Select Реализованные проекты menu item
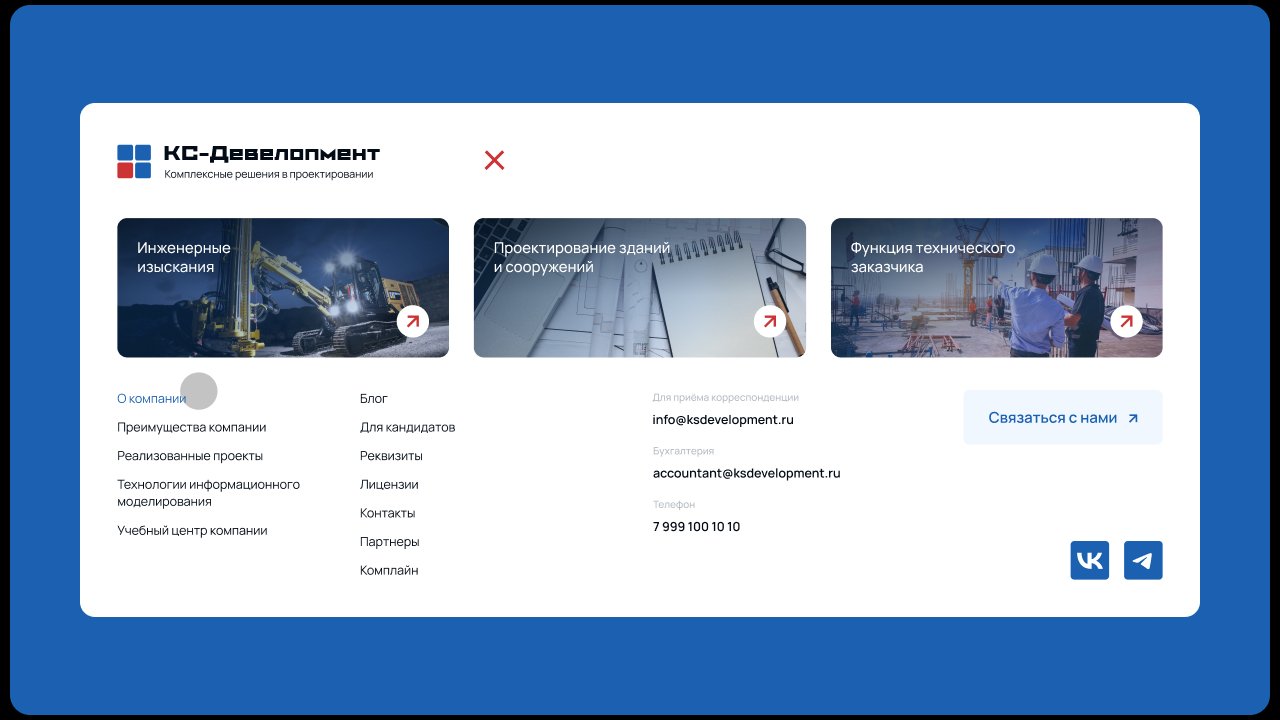The height and width of the screenshot is (720, 1280). [x=190, y=456]
